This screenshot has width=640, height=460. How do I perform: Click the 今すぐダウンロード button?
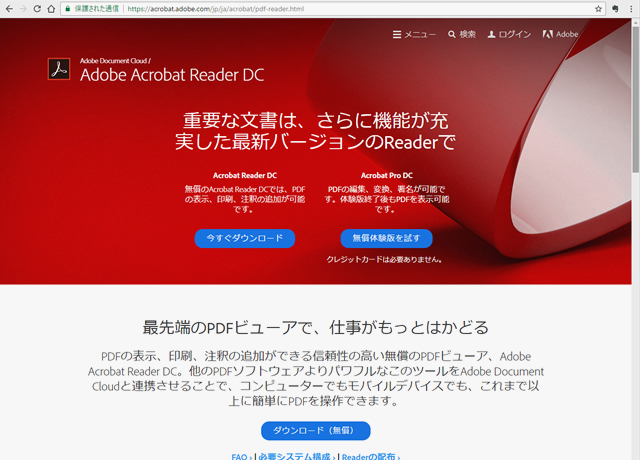pos(245,238)
